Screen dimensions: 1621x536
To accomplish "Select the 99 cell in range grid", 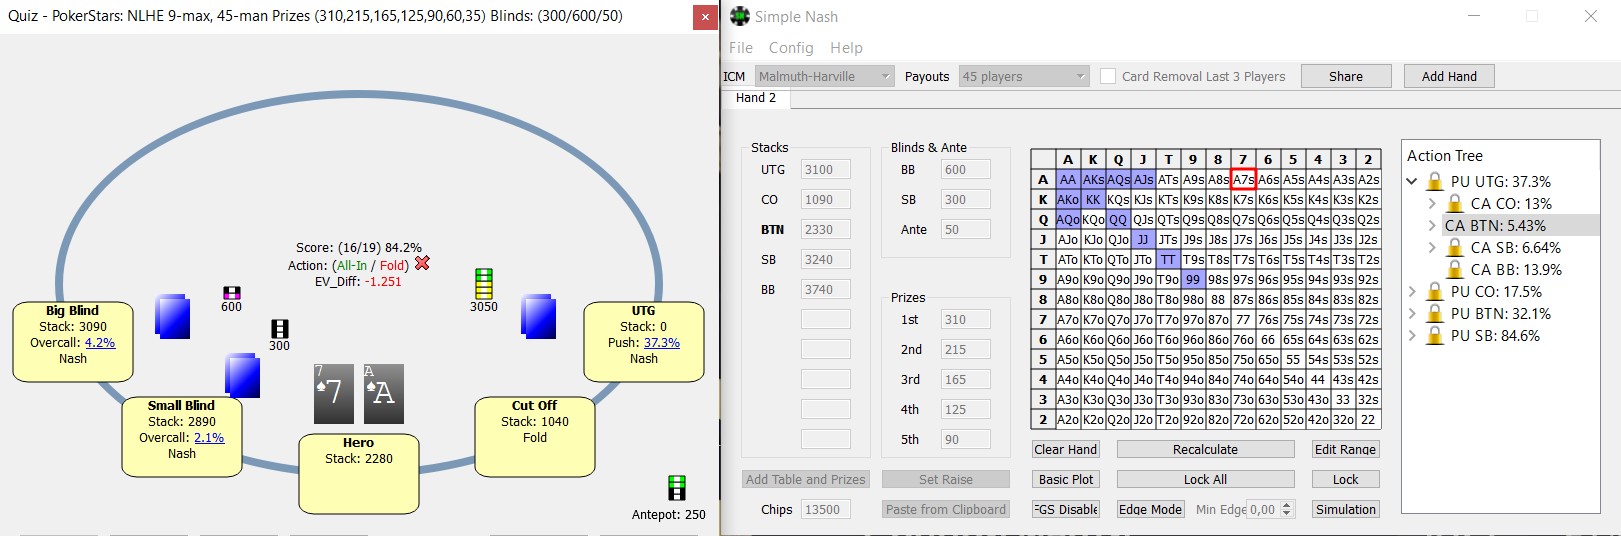I will click(x=1193, y=279).
